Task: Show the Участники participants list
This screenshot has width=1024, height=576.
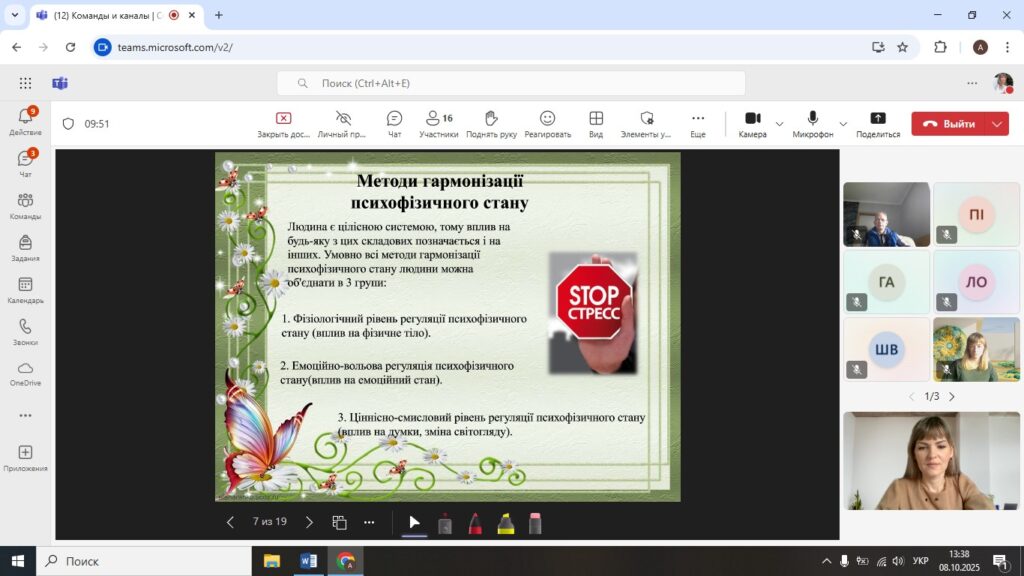Action: [438, 123]
